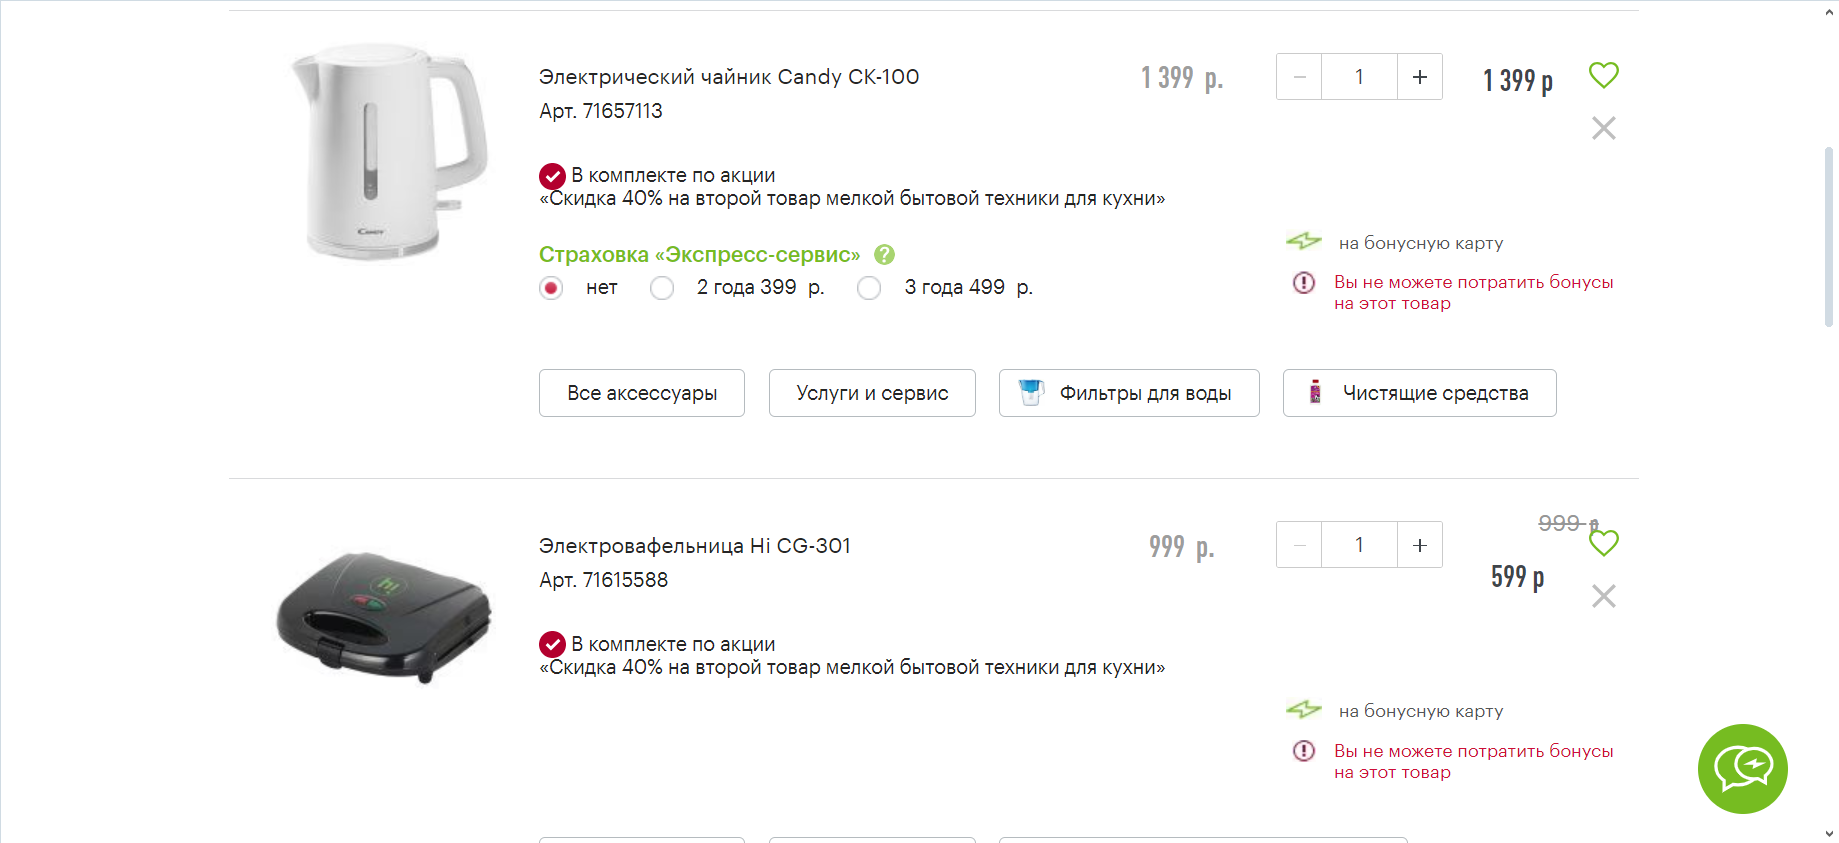Remove Candy CK-100 kettle from cart

[1603, 128]
